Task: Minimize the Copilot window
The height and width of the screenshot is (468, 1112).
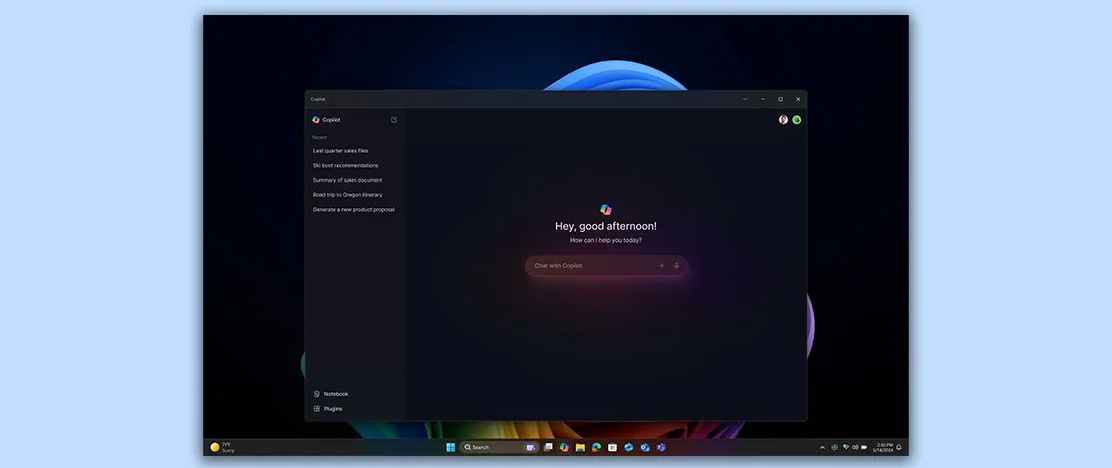Action: coord(763,99)
